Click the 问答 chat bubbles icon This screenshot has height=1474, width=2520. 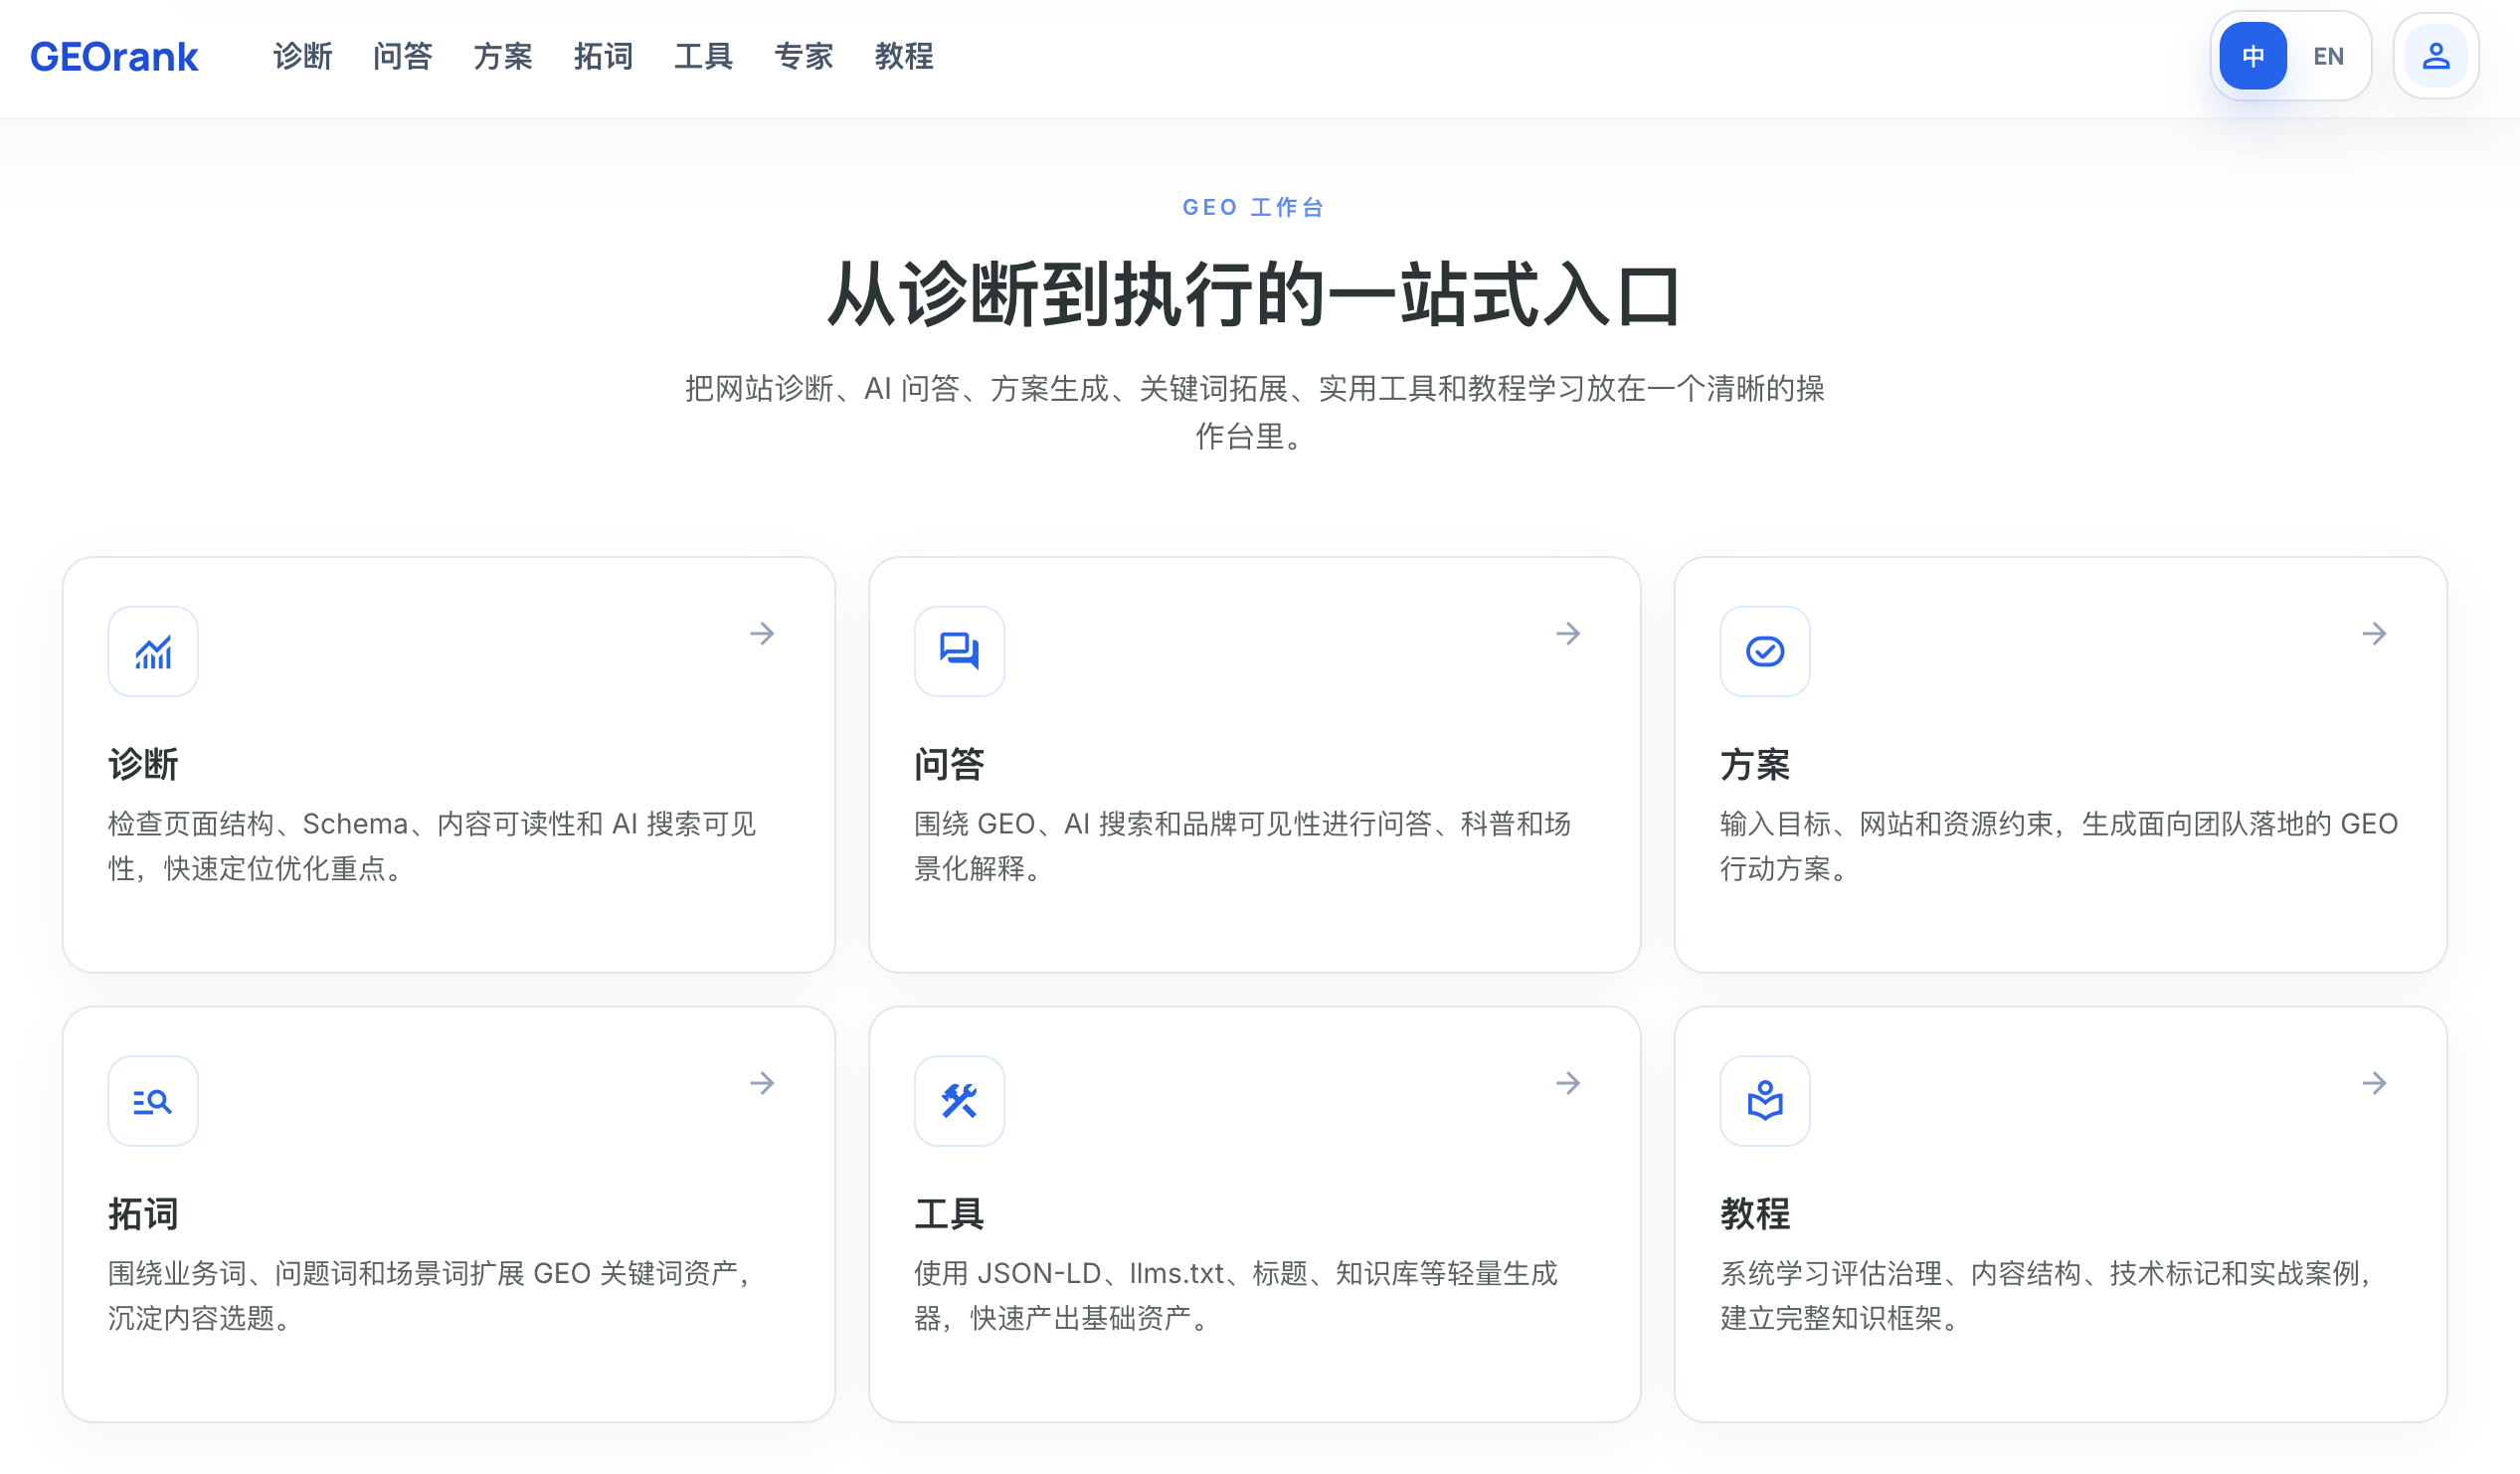(x=959, y=652)
